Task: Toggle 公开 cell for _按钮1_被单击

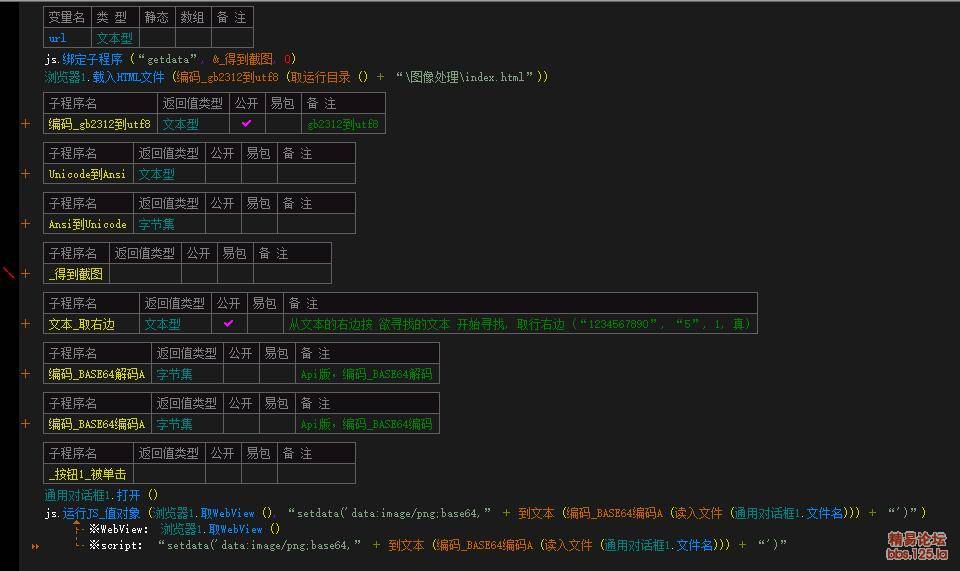Action: [x=223, y=474]
